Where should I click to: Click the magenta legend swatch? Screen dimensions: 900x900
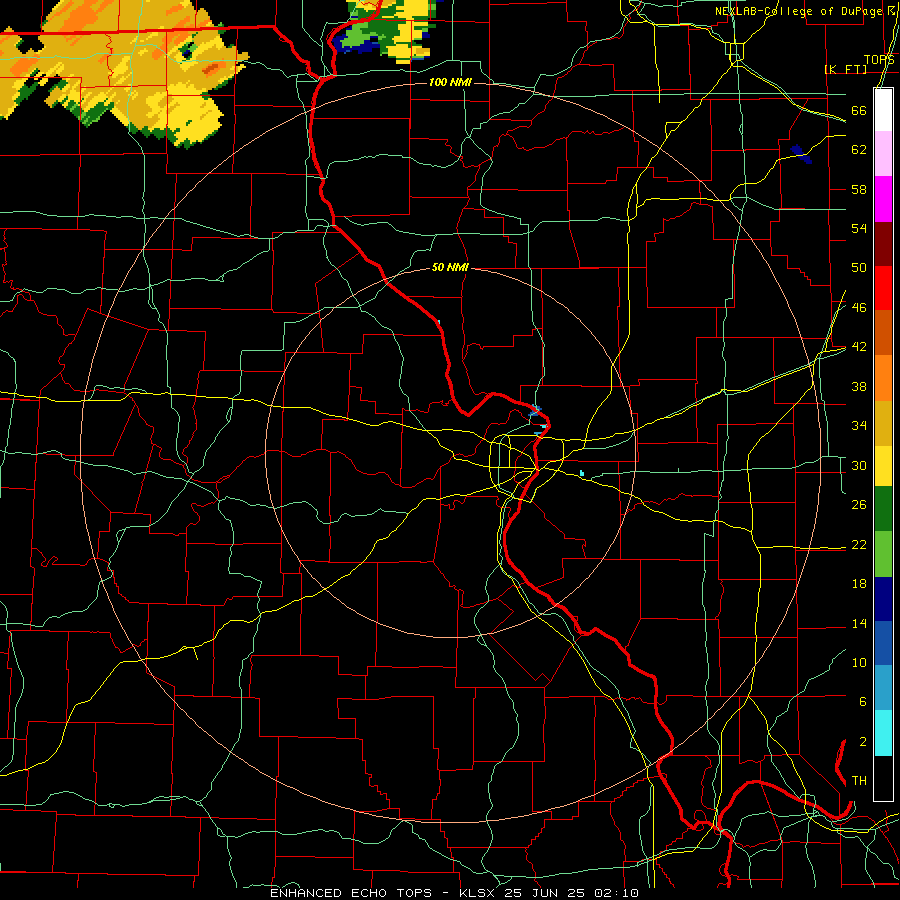point(883,199)
